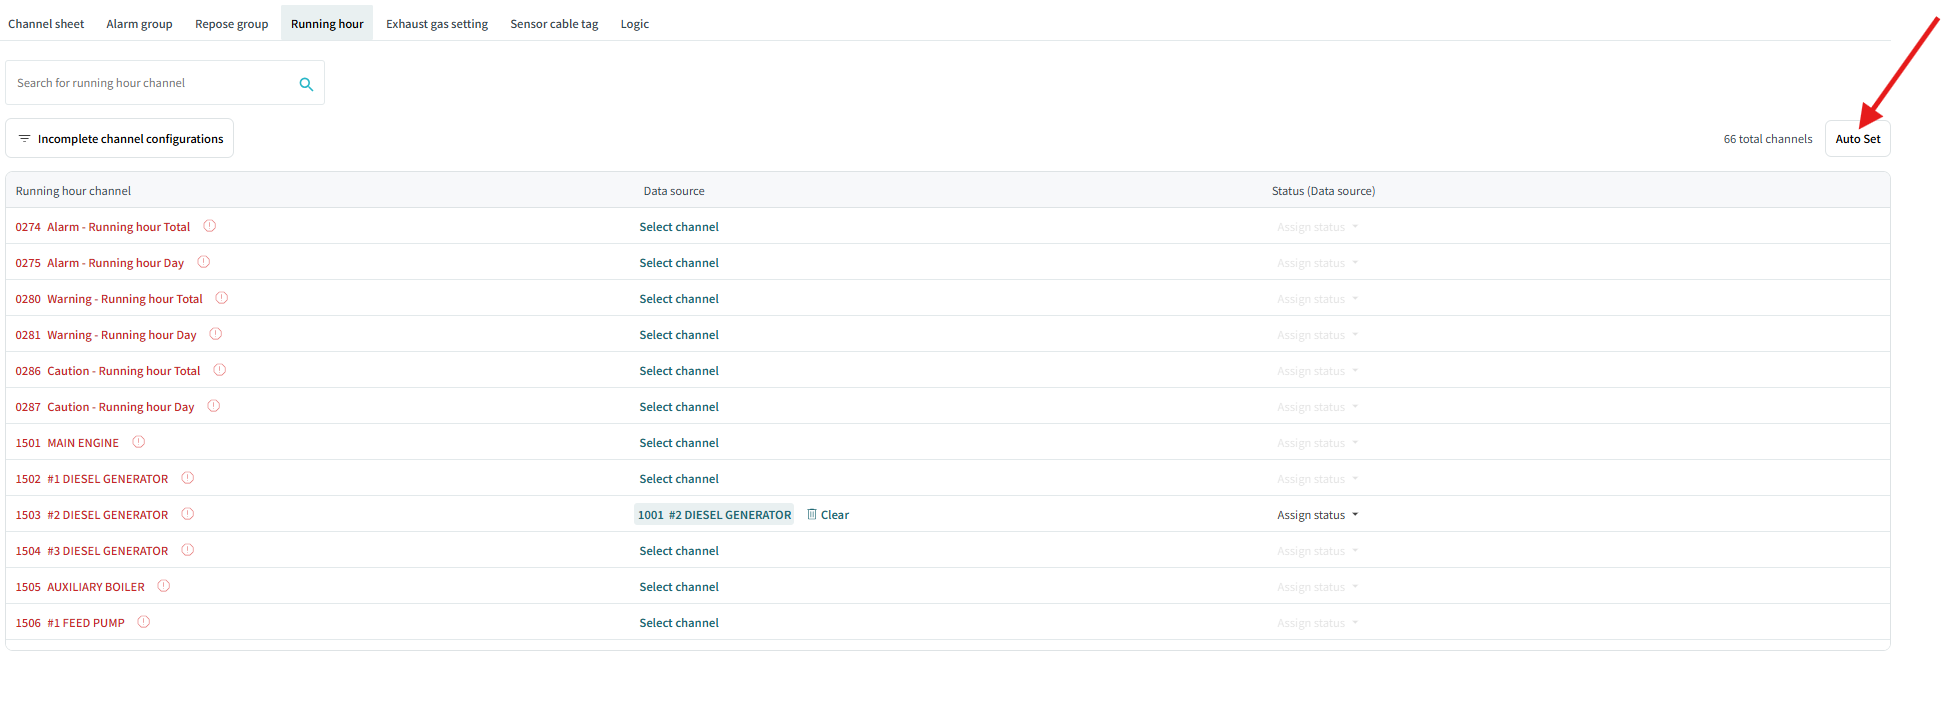The height and width of the screenshot is (722, 1941).
Task: Open the Alarm group tab
Action: (x=139, y=24)
